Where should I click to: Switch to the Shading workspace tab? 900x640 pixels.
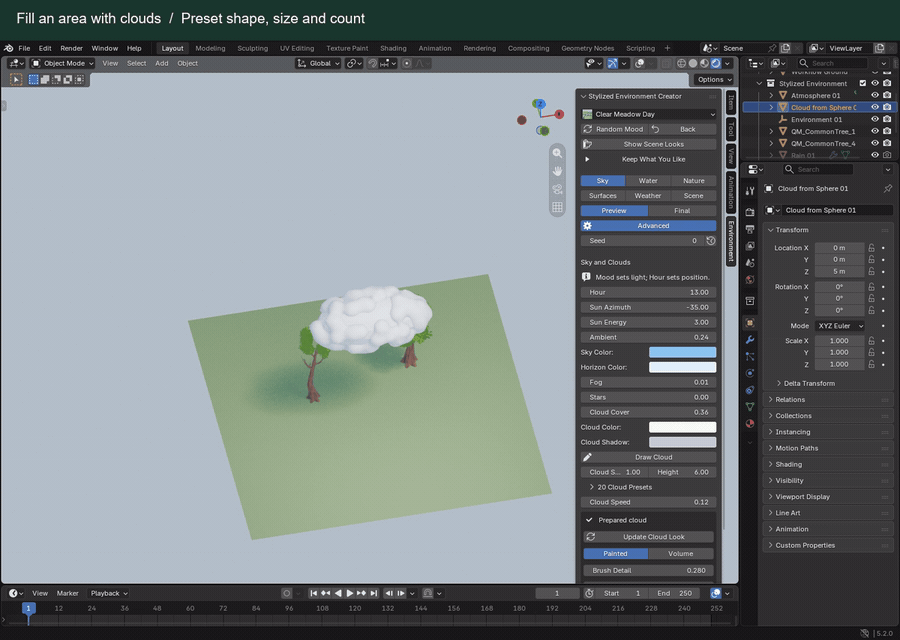(x=393, y=48)
